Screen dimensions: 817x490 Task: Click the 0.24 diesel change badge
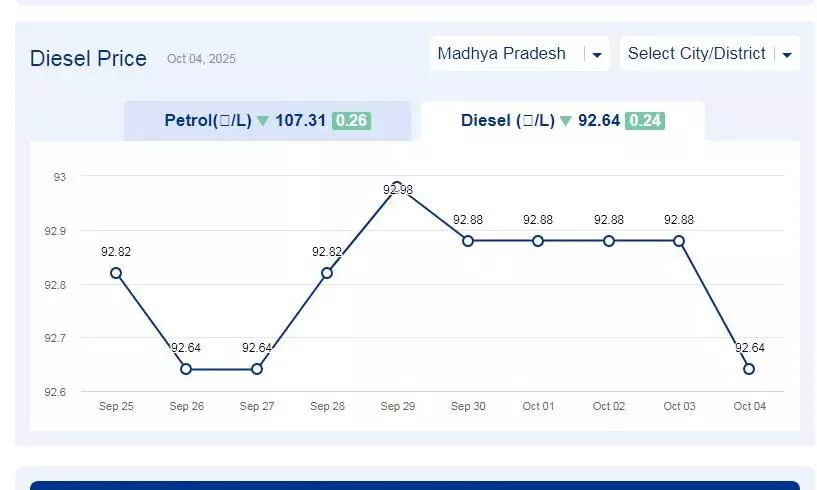[x=644, y=121]
